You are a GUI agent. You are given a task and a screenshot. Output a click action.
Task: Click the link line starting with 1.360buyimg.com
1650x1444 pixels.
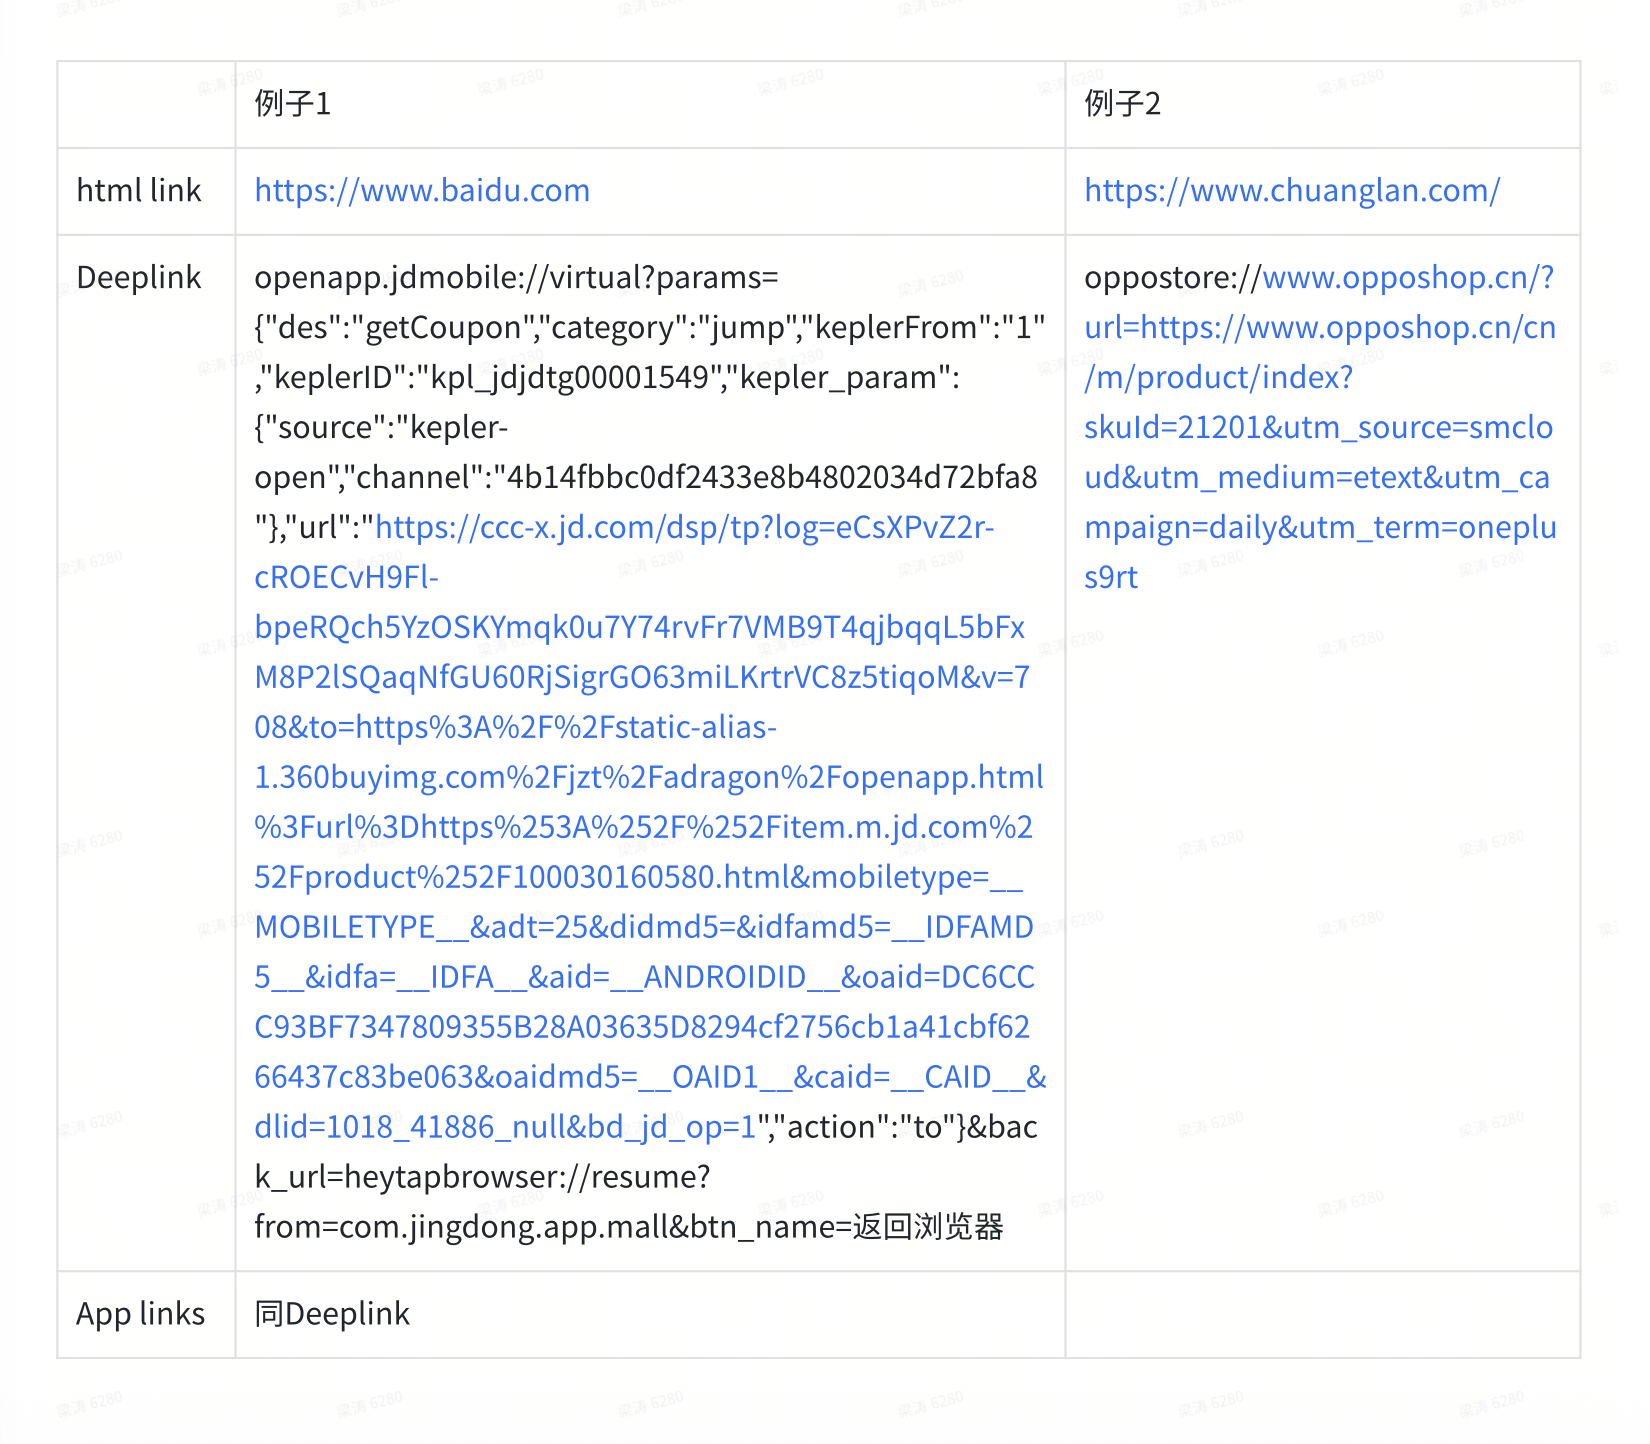point(648,778)
